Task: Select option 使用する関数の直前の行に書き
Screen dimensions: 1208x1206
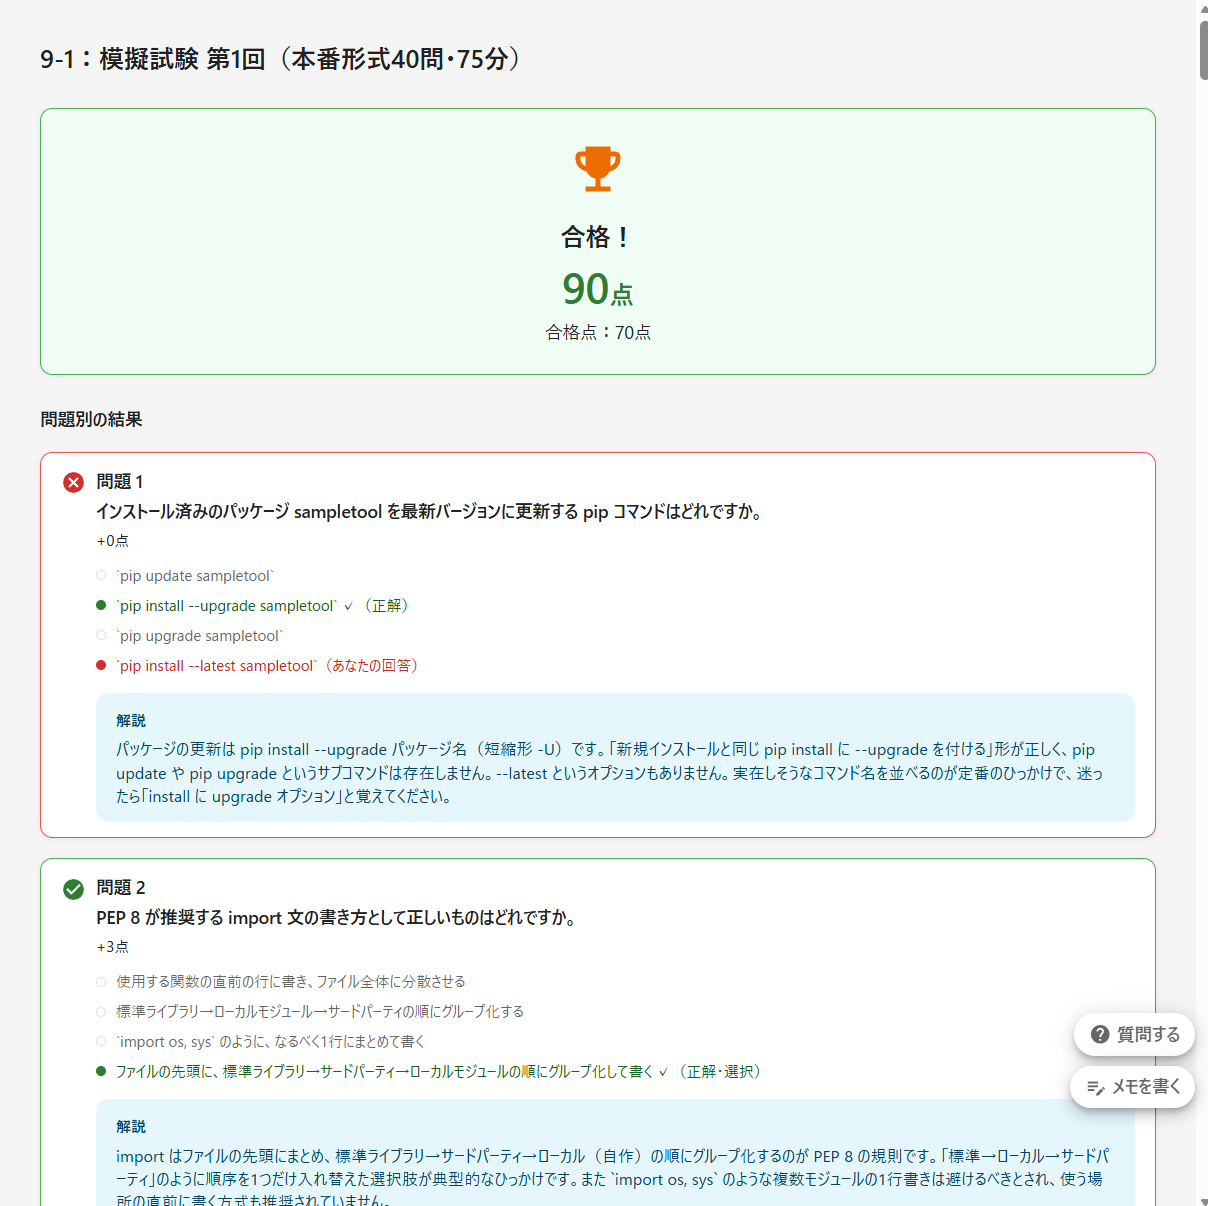Action: click(281, 982)
